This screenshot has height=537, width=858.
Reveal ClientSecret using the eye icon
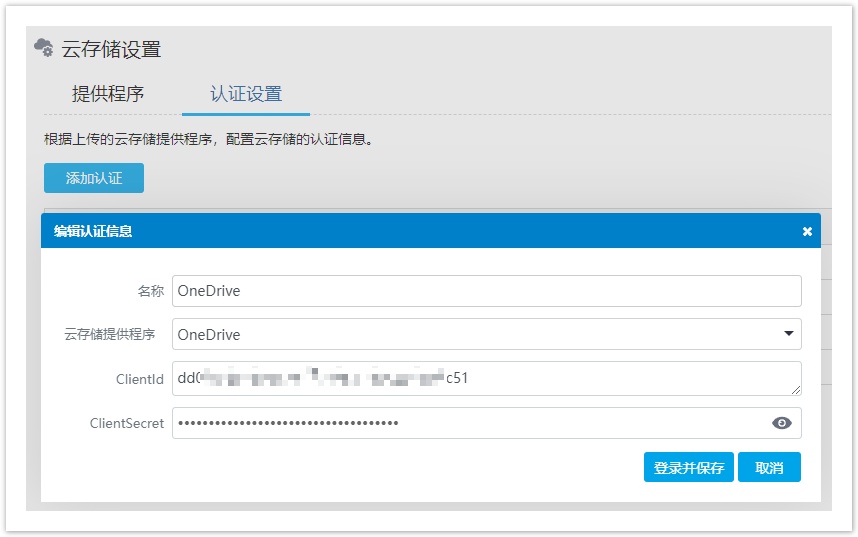point(781,423)
